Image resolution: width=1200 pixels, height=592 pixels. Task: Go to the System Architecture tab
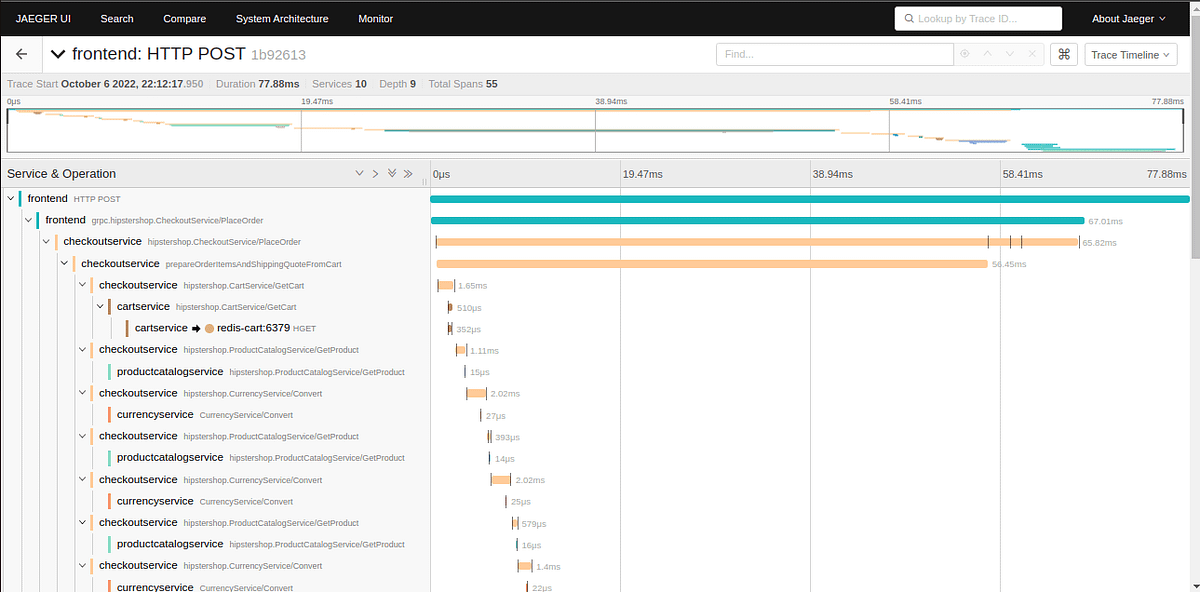tap(280, 18)
